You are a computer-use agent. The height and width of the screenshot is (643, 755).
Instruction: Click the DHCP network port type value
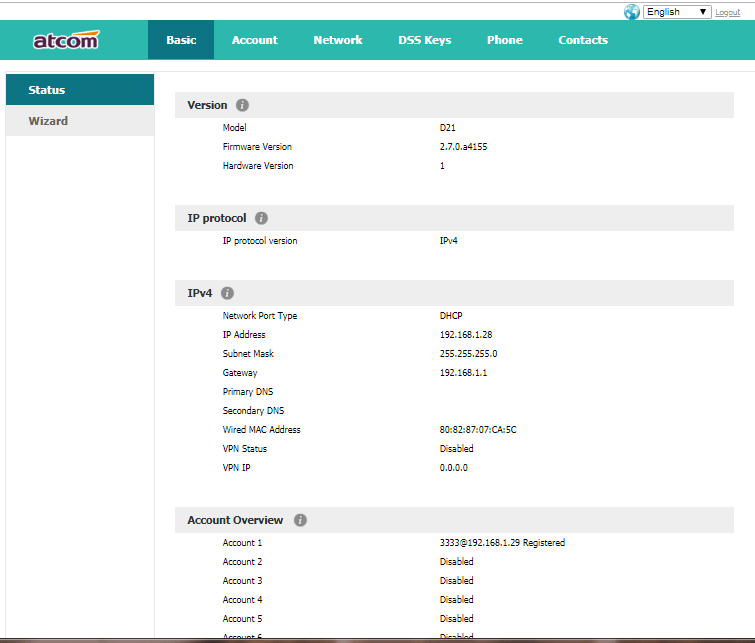[451, 315]
